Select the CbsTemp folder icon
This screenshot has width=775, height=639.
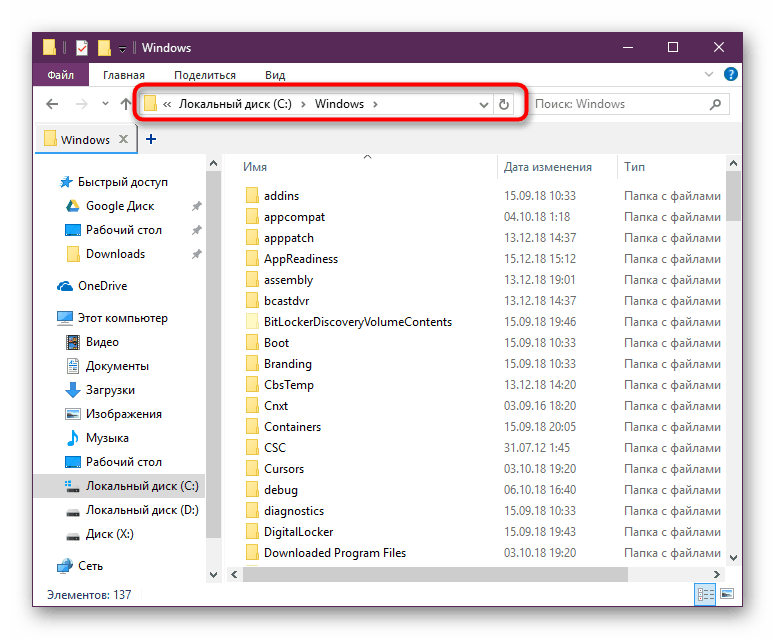[252, 385]
